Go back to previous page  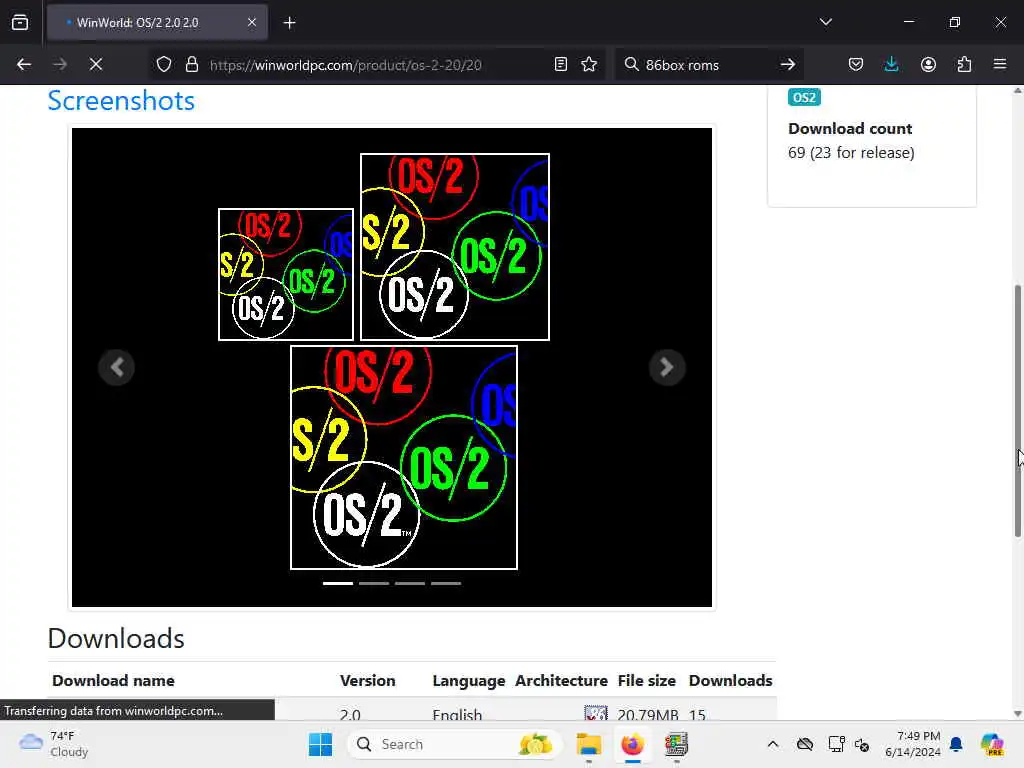(x=24, y=64)
